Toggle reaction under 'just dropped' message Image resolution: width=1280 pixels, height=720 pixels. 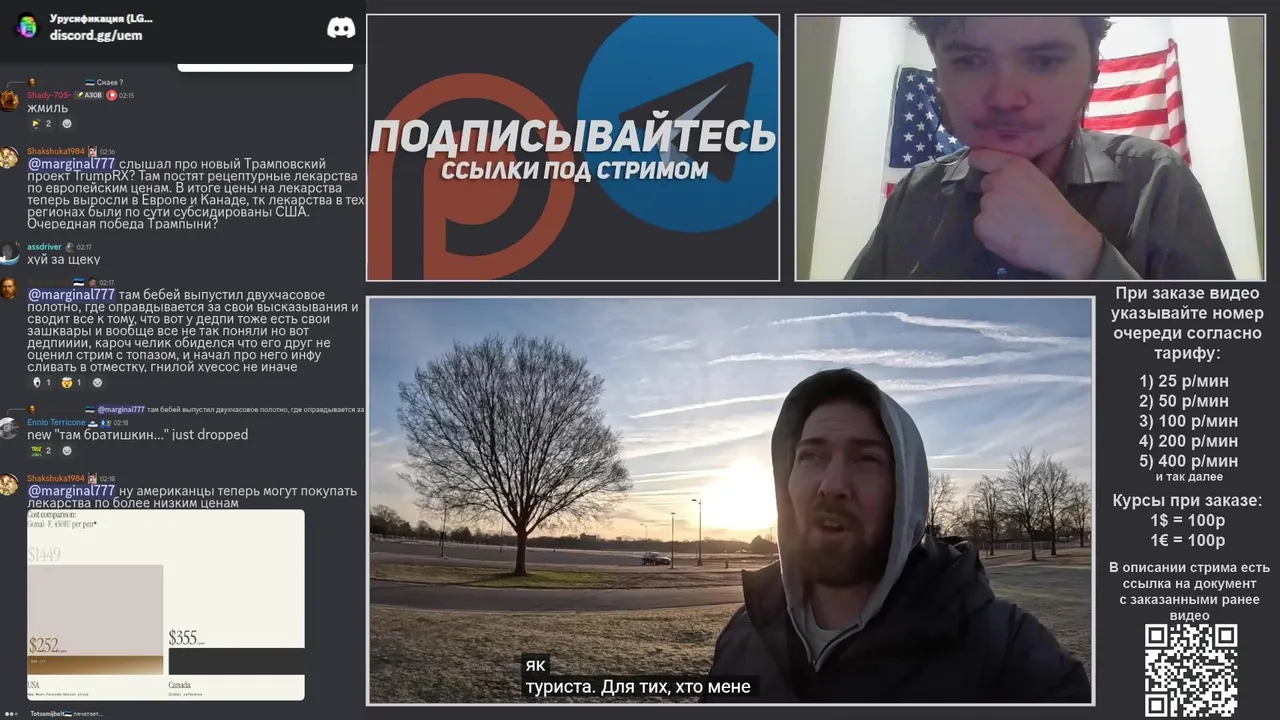click(x=41, y=451)
